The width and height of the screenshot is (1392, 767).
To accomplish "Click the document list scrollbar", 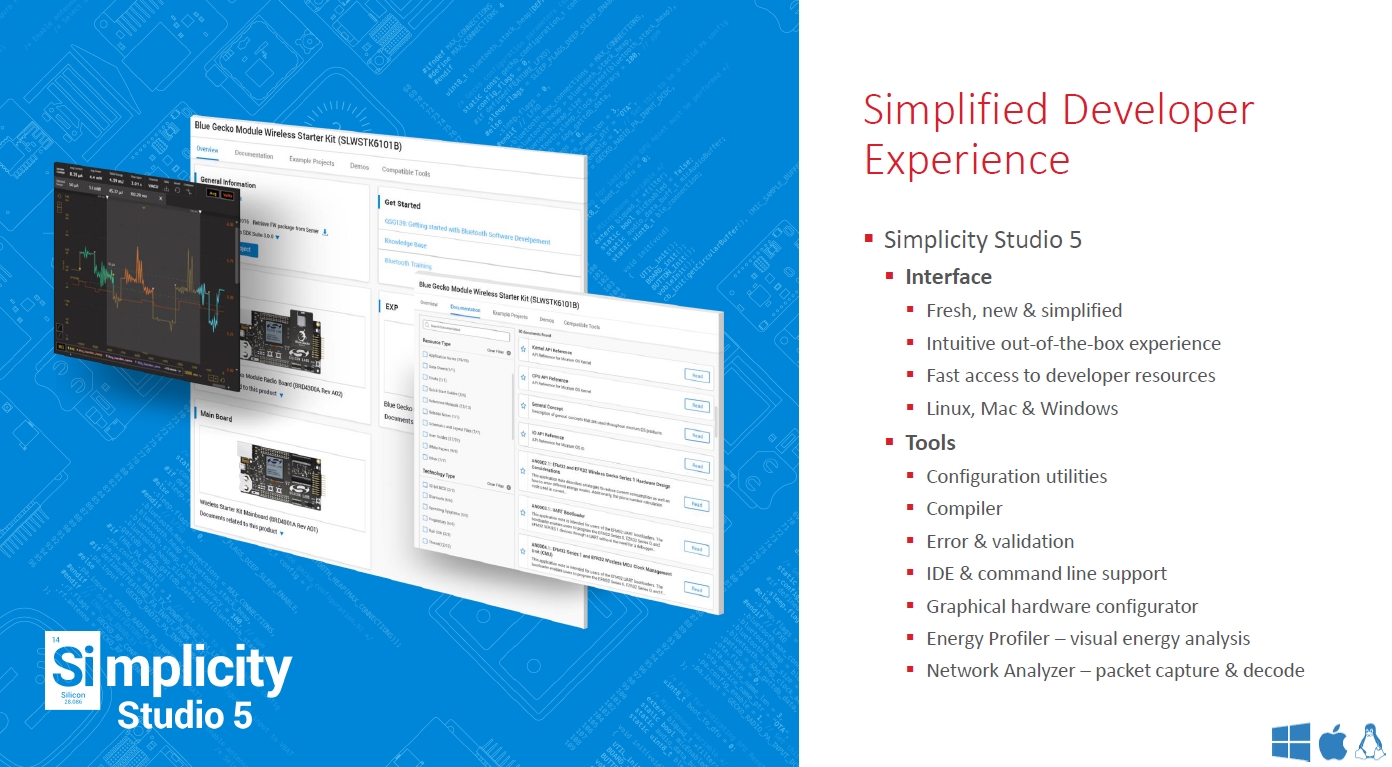I will click(x=716, y=422).
